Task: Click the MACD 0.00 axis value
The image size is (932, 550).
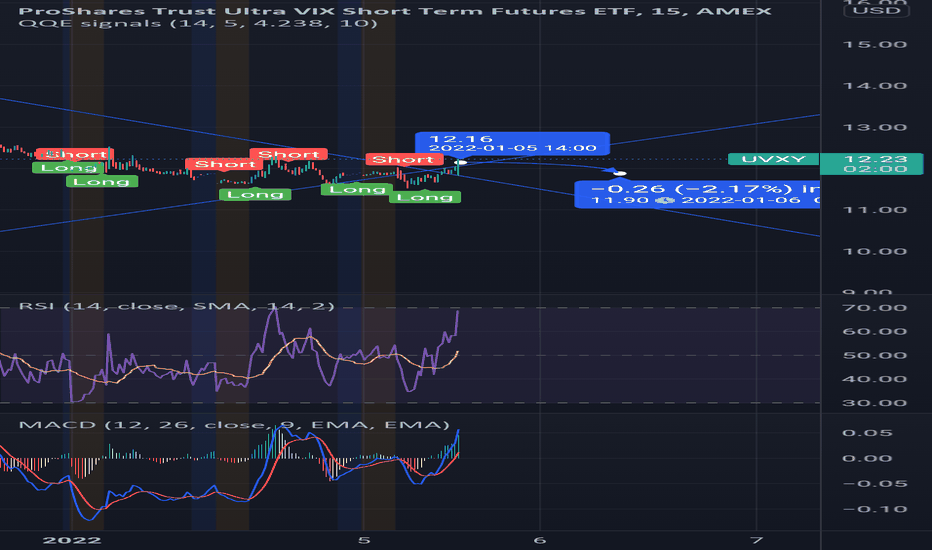Action: pyautogui.click(x=867, y=458)
